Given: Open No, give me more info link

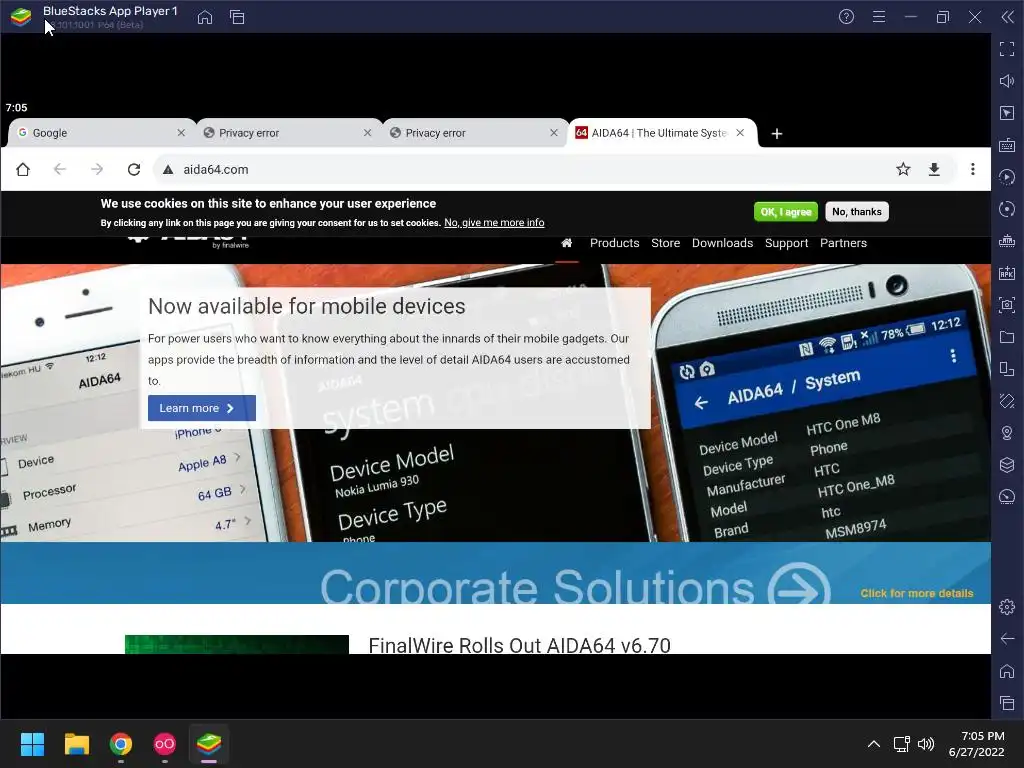Looking at the screenshot, I should 494,223.
